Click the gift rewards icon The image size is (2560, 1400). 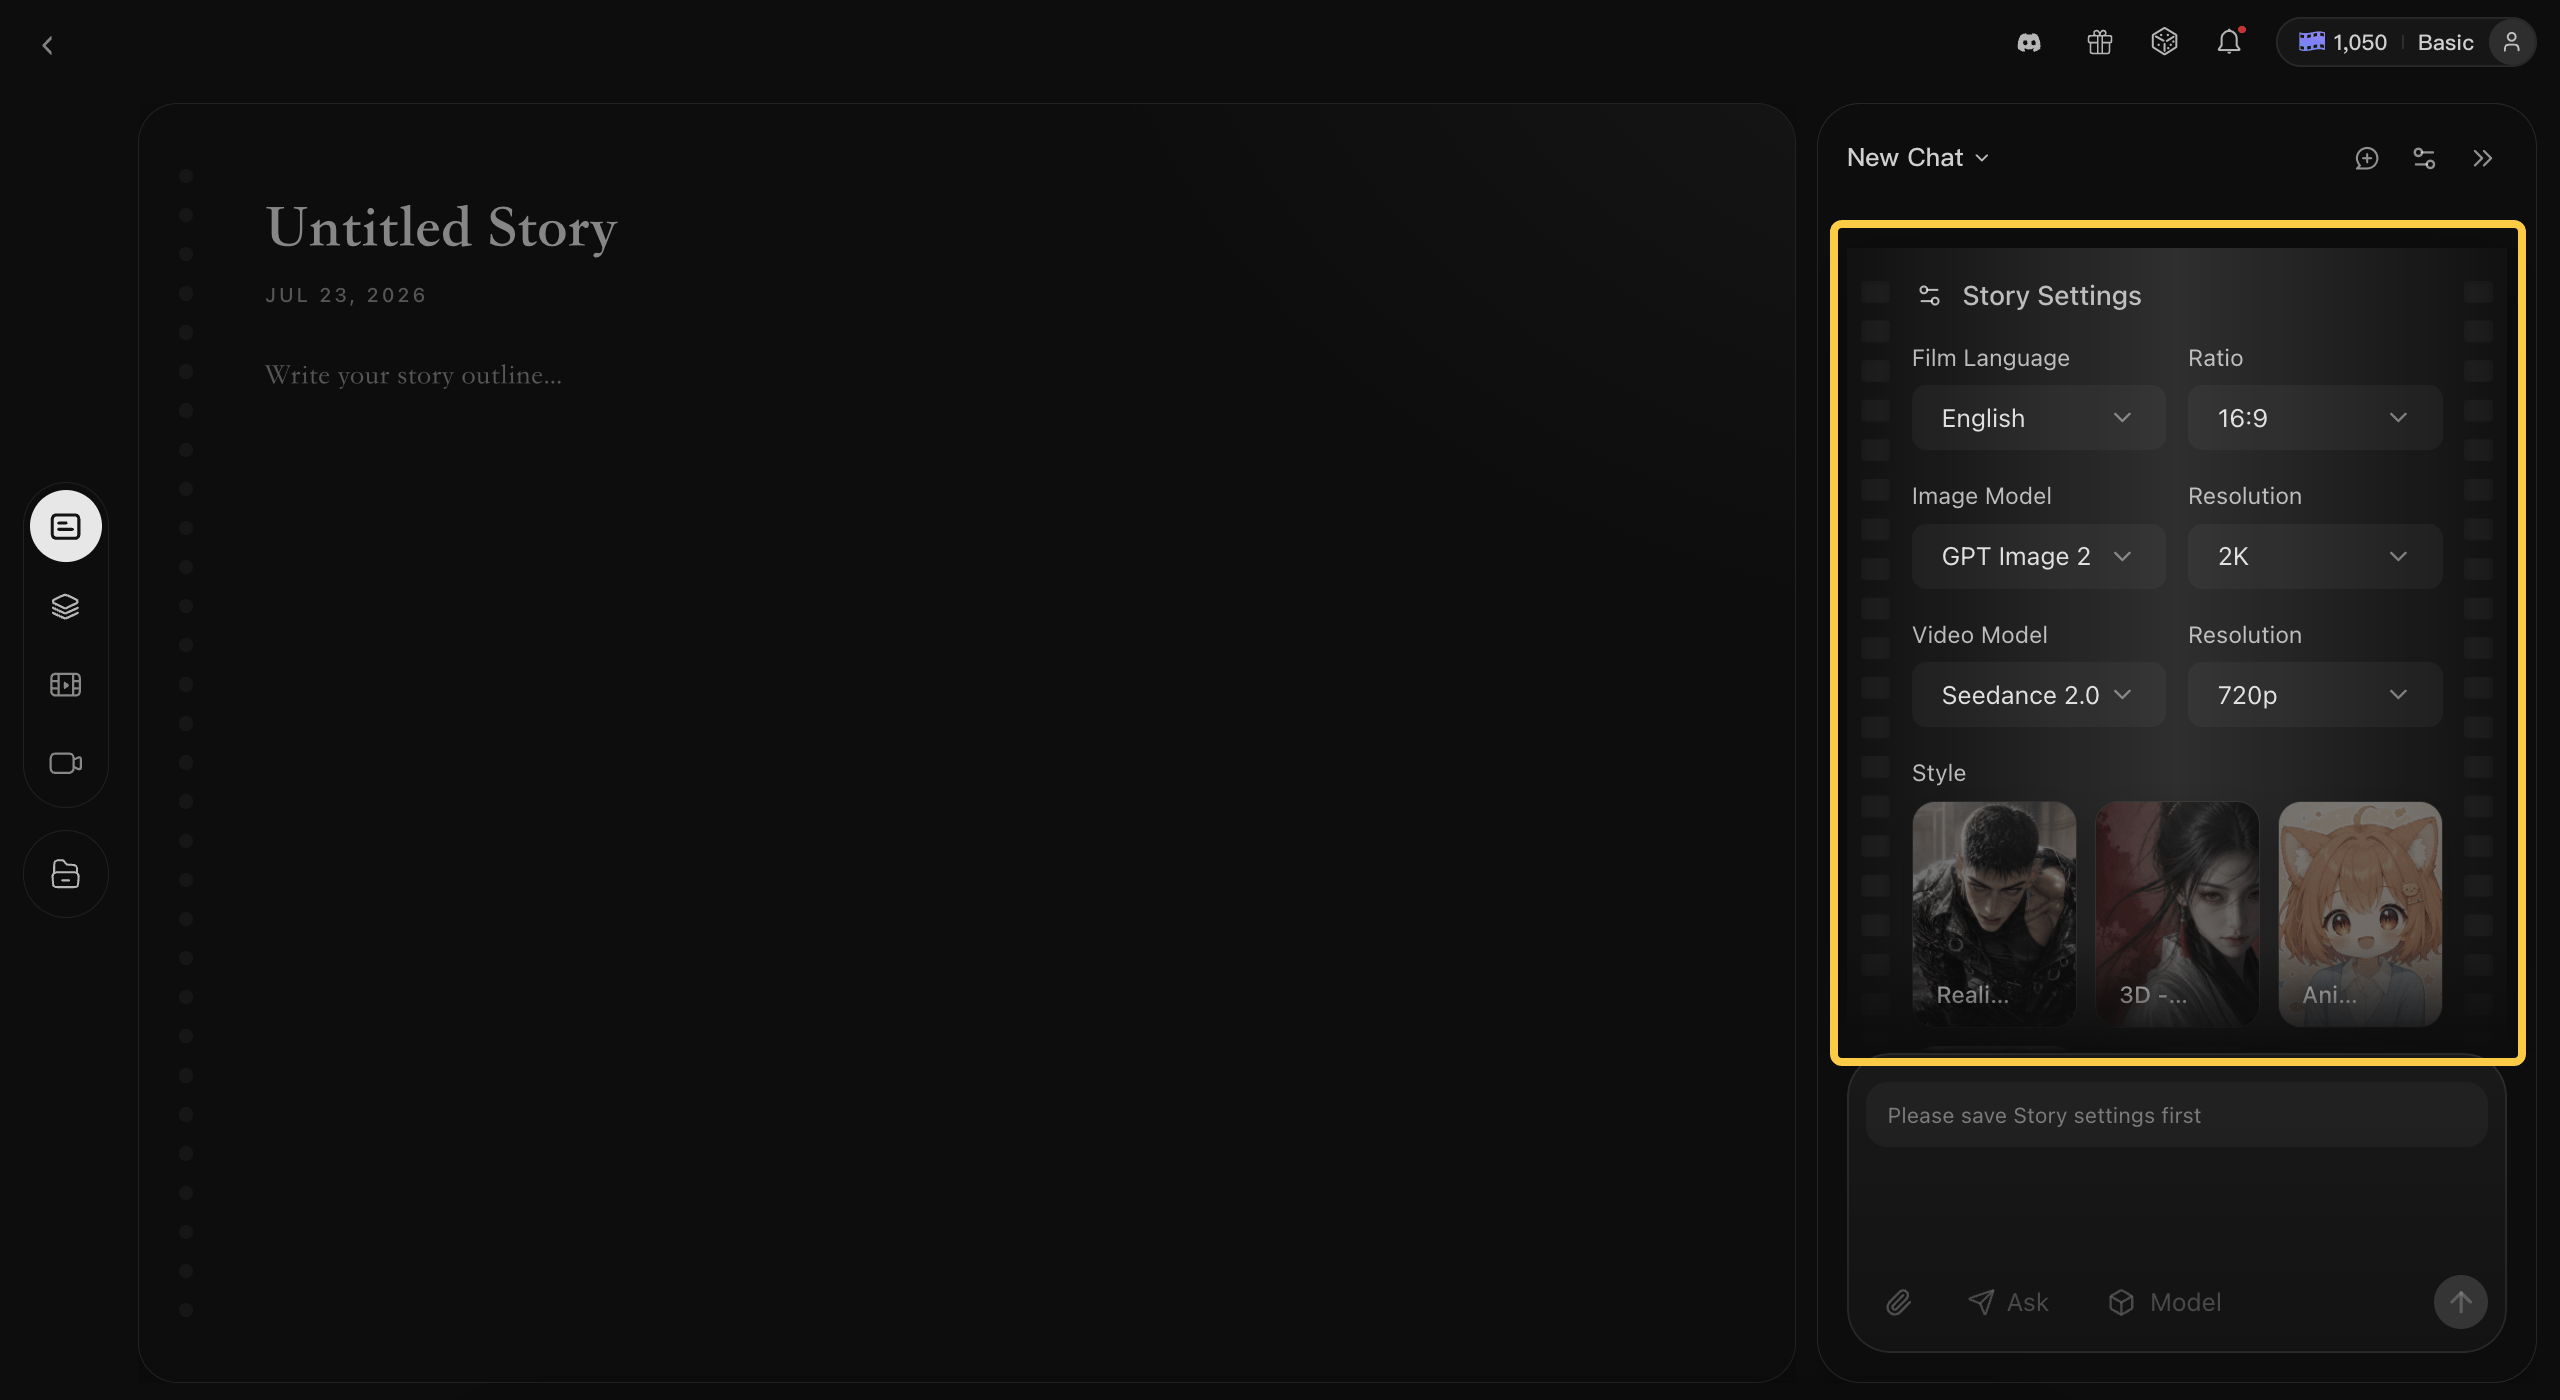coord(2099,43)
